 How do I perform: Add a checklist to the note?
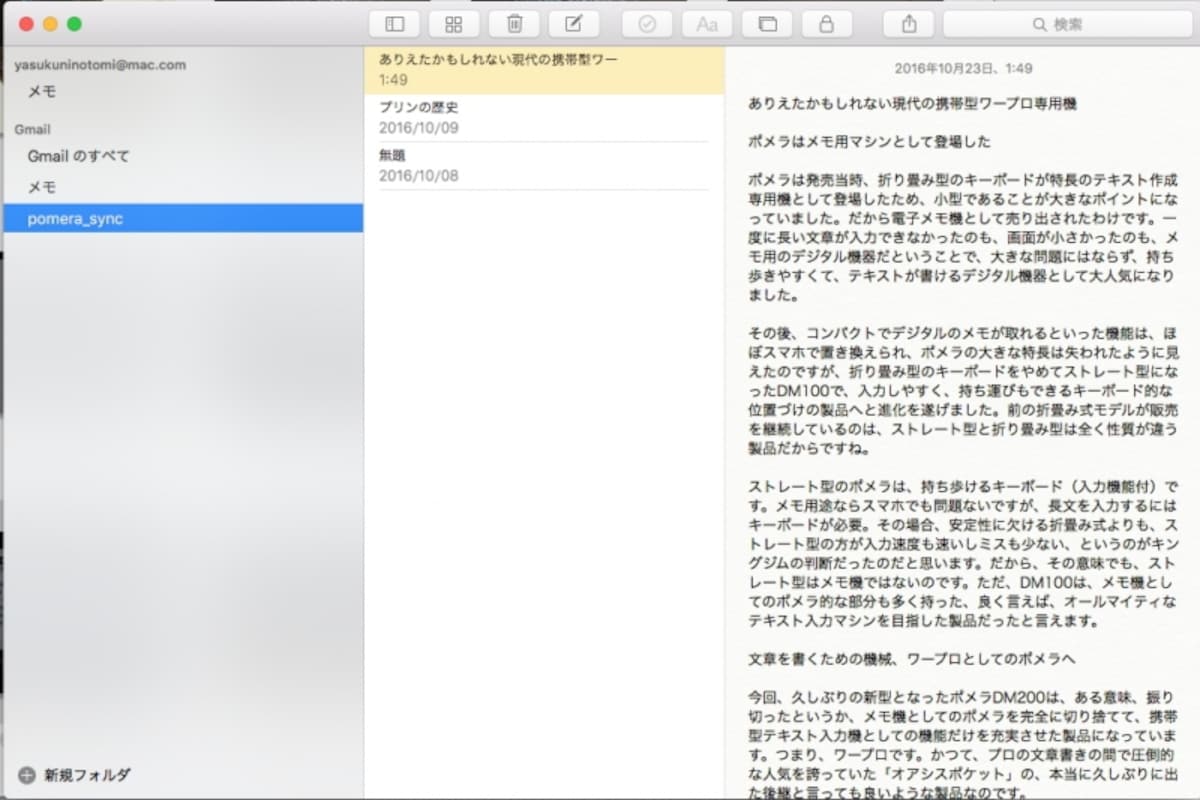(647, 24)
